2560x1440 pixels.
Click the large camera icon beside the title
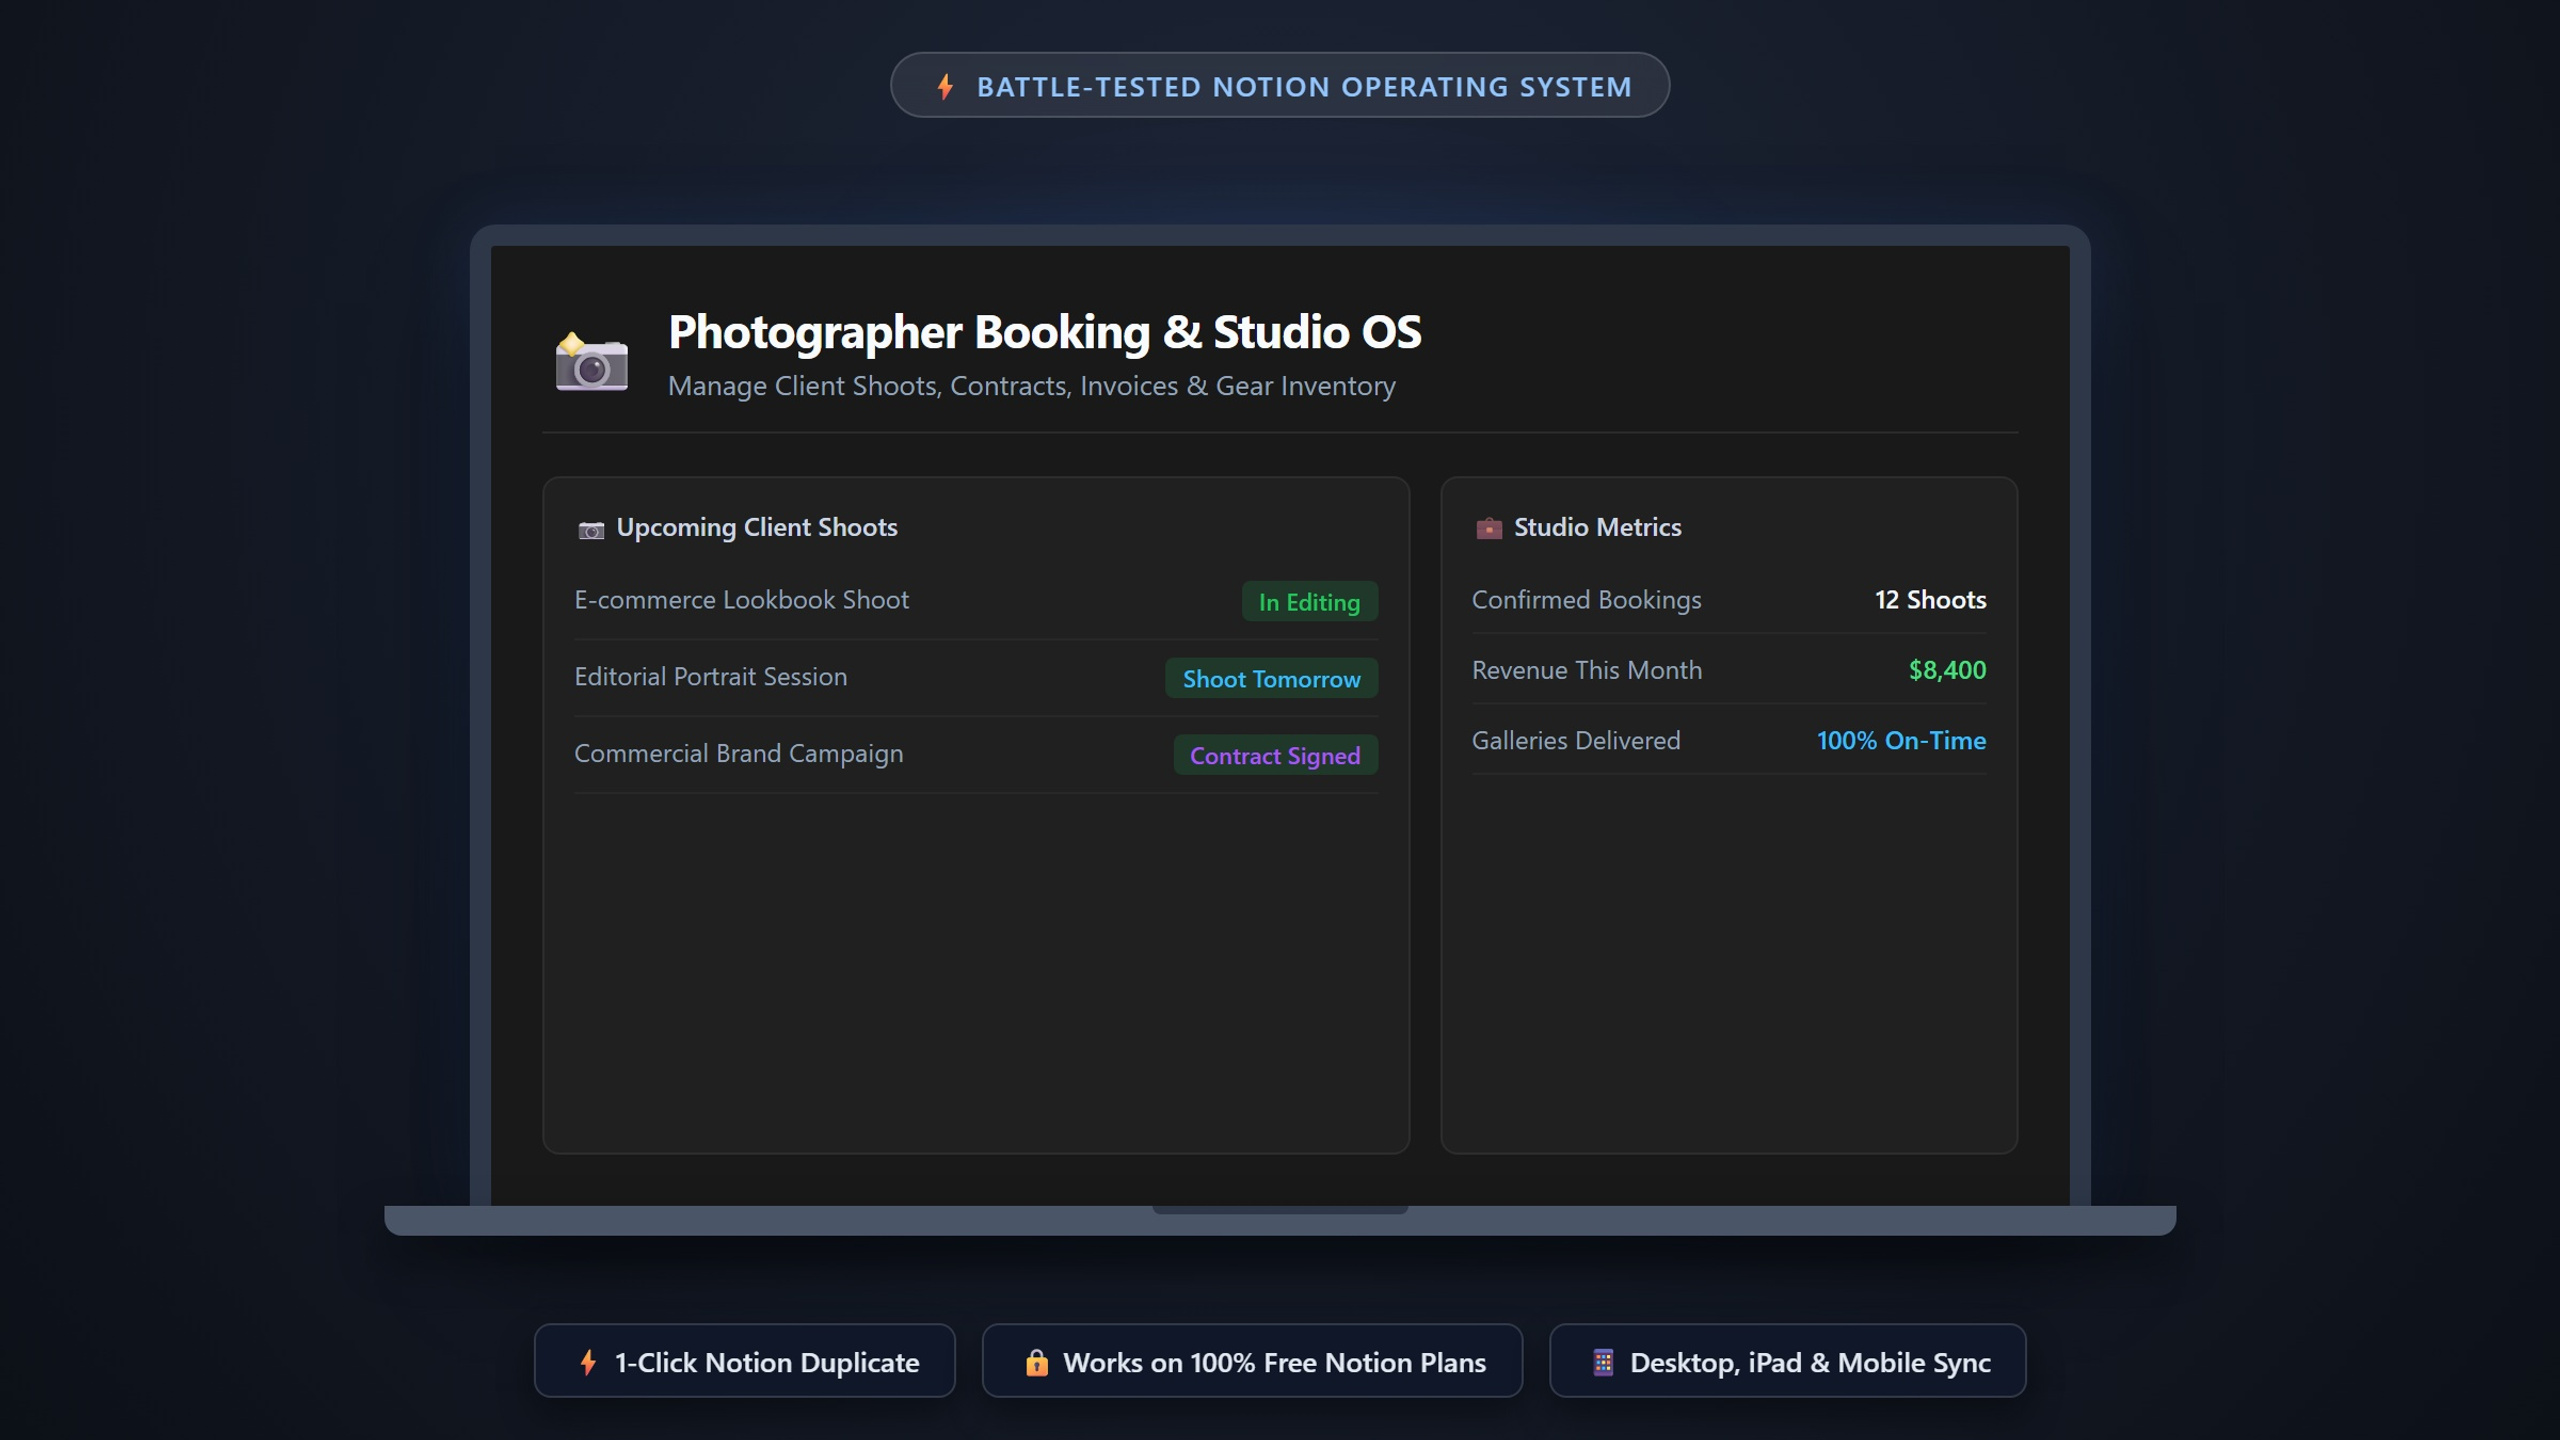click(x=592, y=361)
